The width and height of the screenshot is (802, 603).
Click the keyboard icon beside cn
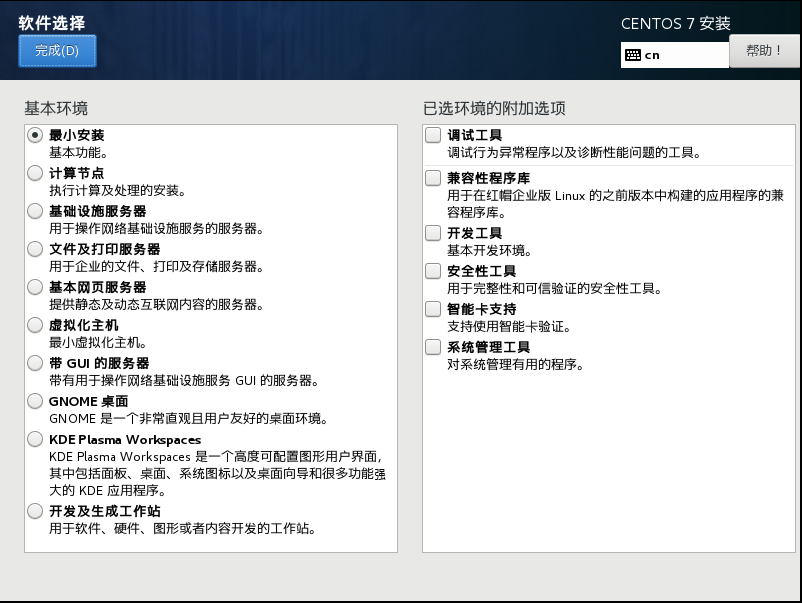pyautogui.click(x=633, y=55)
